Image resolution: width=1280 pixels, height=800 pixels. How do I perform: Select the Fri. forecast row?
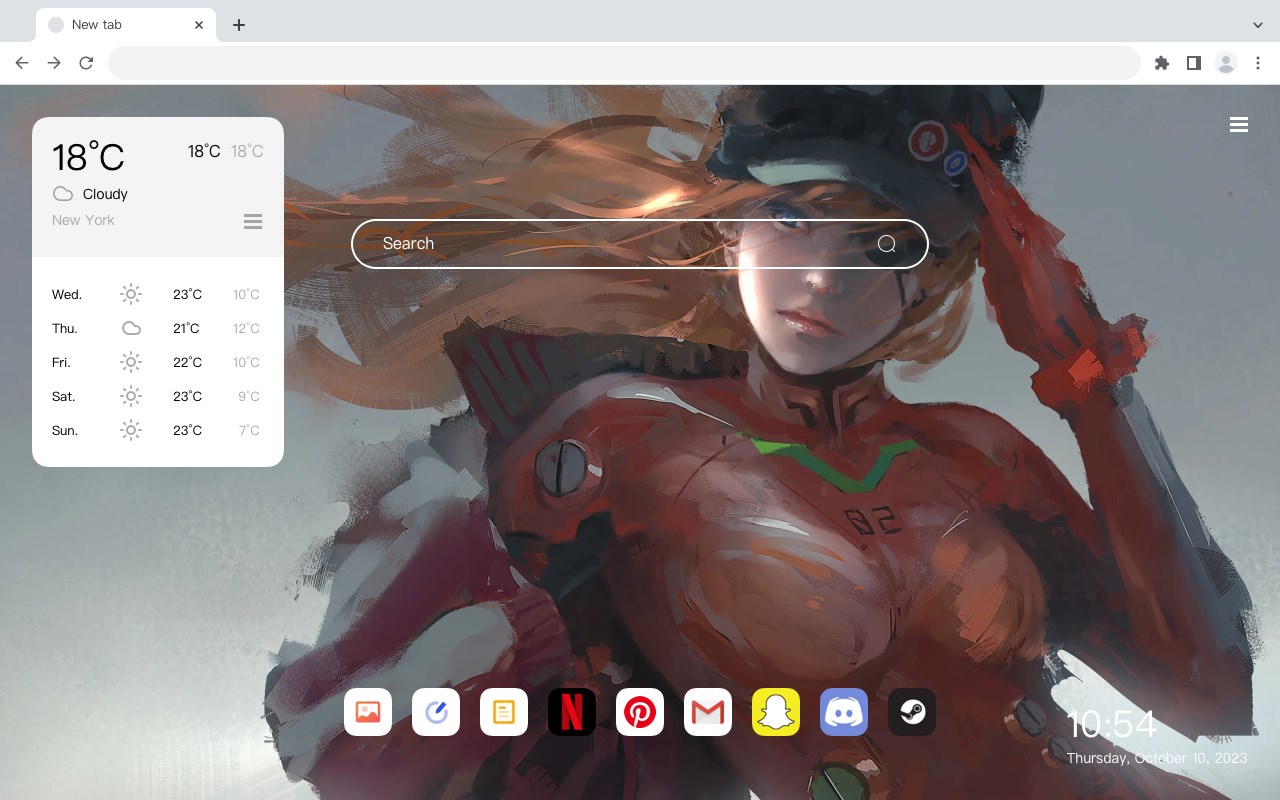click(x=157, y=362)
